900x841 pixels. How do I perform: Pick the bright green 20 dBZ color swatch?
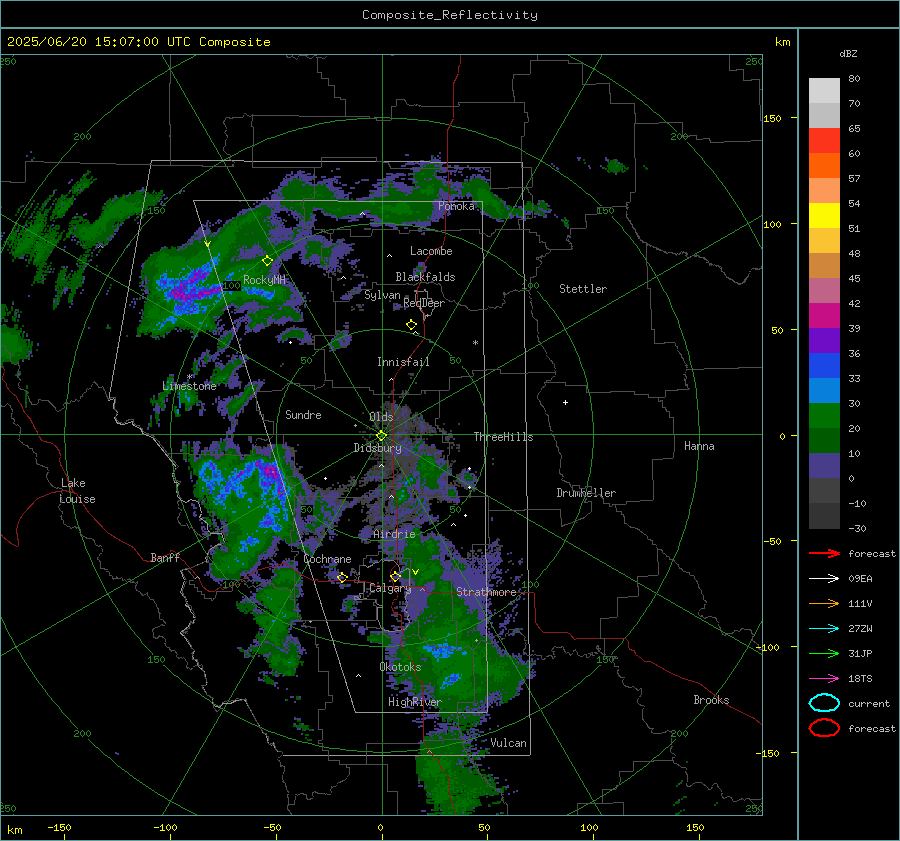point(824,416)
